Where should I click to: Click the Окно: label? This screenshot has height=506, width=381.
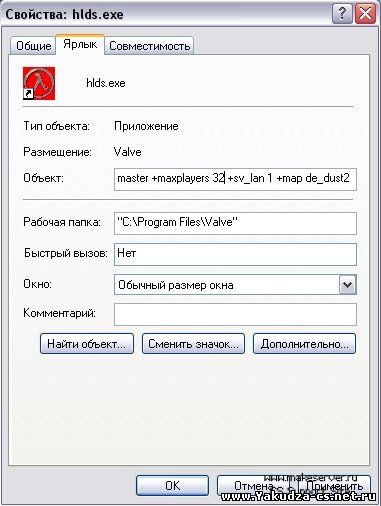(37, 284)
